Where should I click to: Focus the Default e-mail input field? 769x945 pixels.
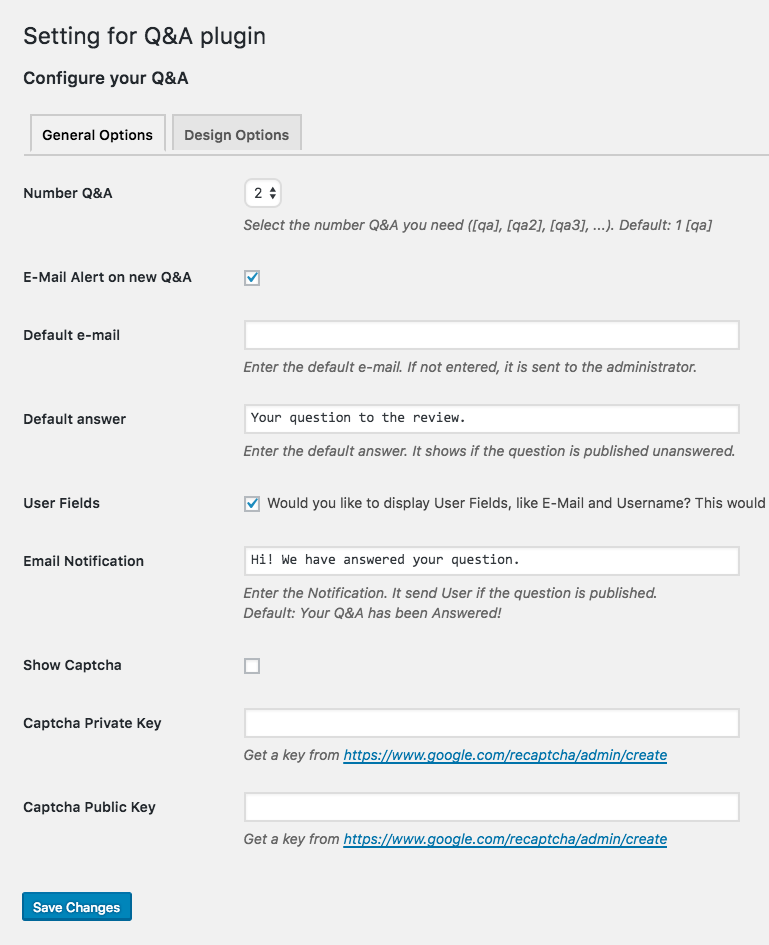[x=492, y=334]
